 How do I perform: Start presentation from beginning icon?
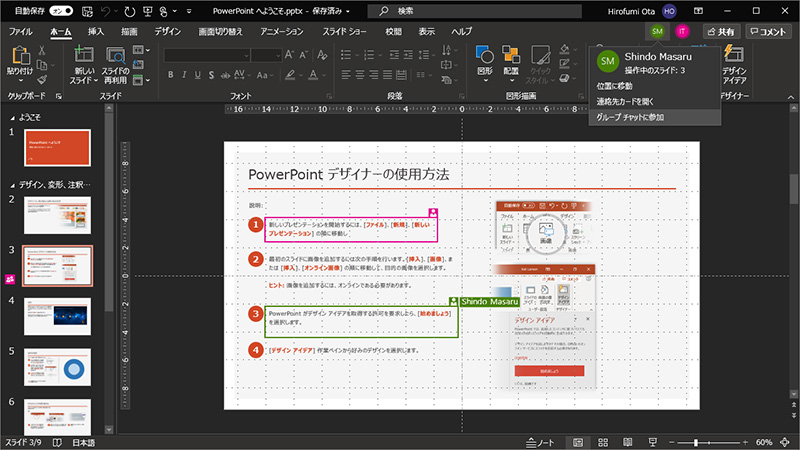point(148,11)
